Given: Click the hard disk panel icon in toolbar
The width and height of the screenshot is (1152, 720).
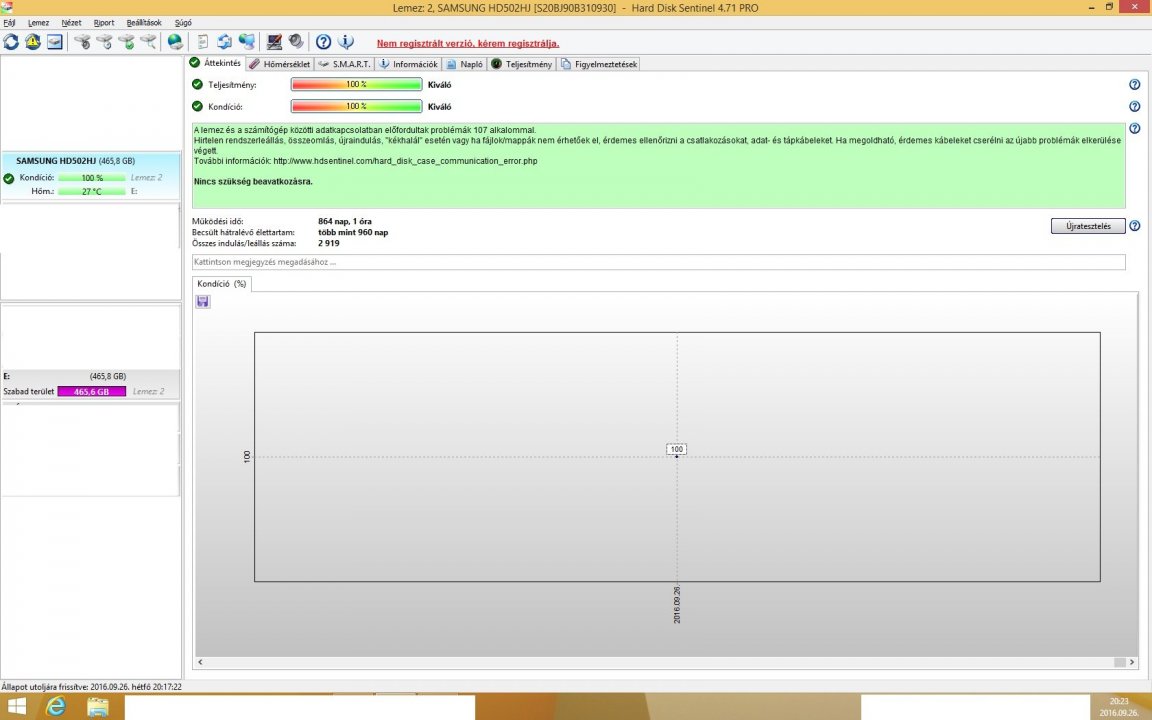Looking at the screenshot, I should (x=55, y=42).
